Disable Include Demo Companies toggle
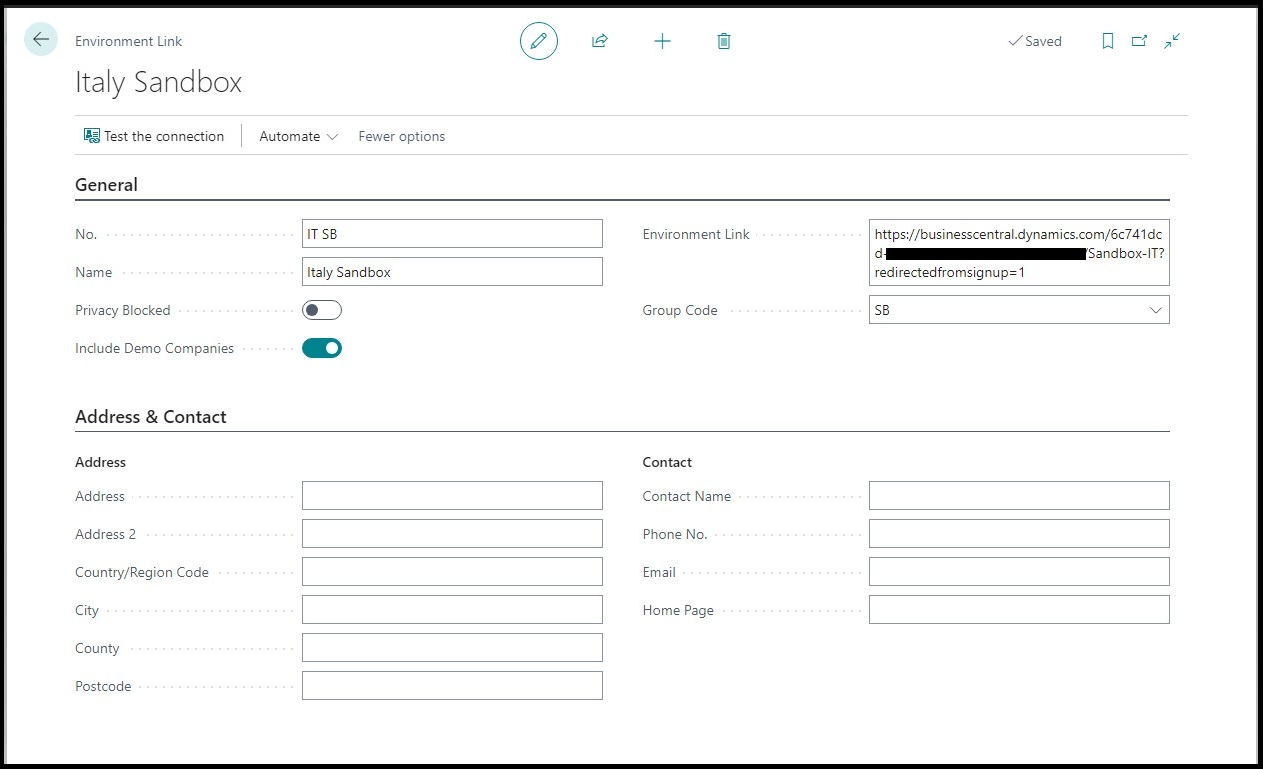Viewport: 1263px width, 769px height. pos(322,348)
